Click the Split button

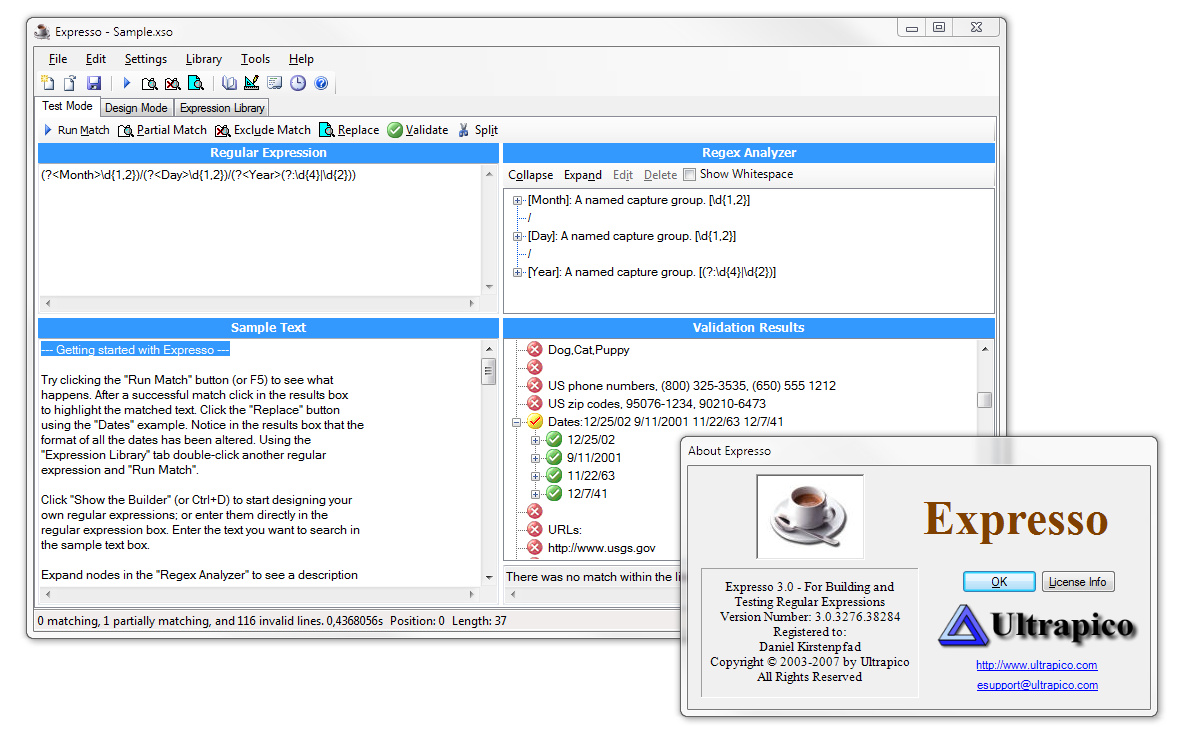click(478, 130)
